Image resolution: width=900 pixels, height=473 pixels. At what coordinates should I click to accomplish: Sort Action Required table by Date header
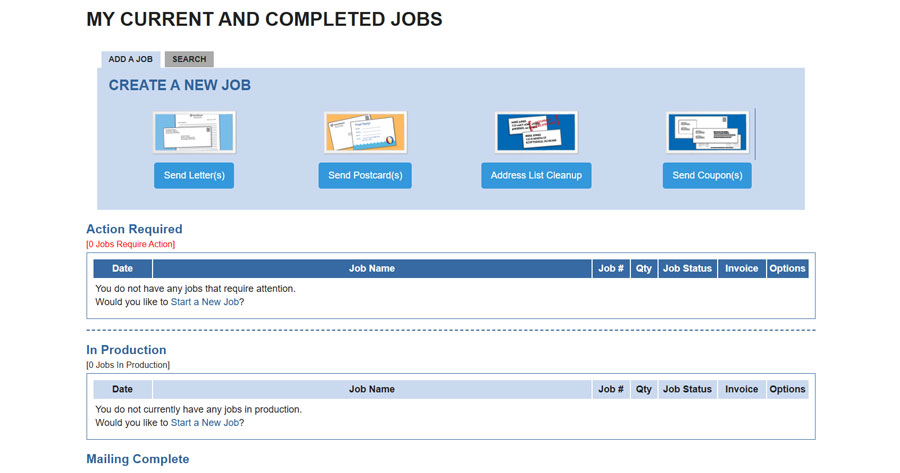coord(122,268)
